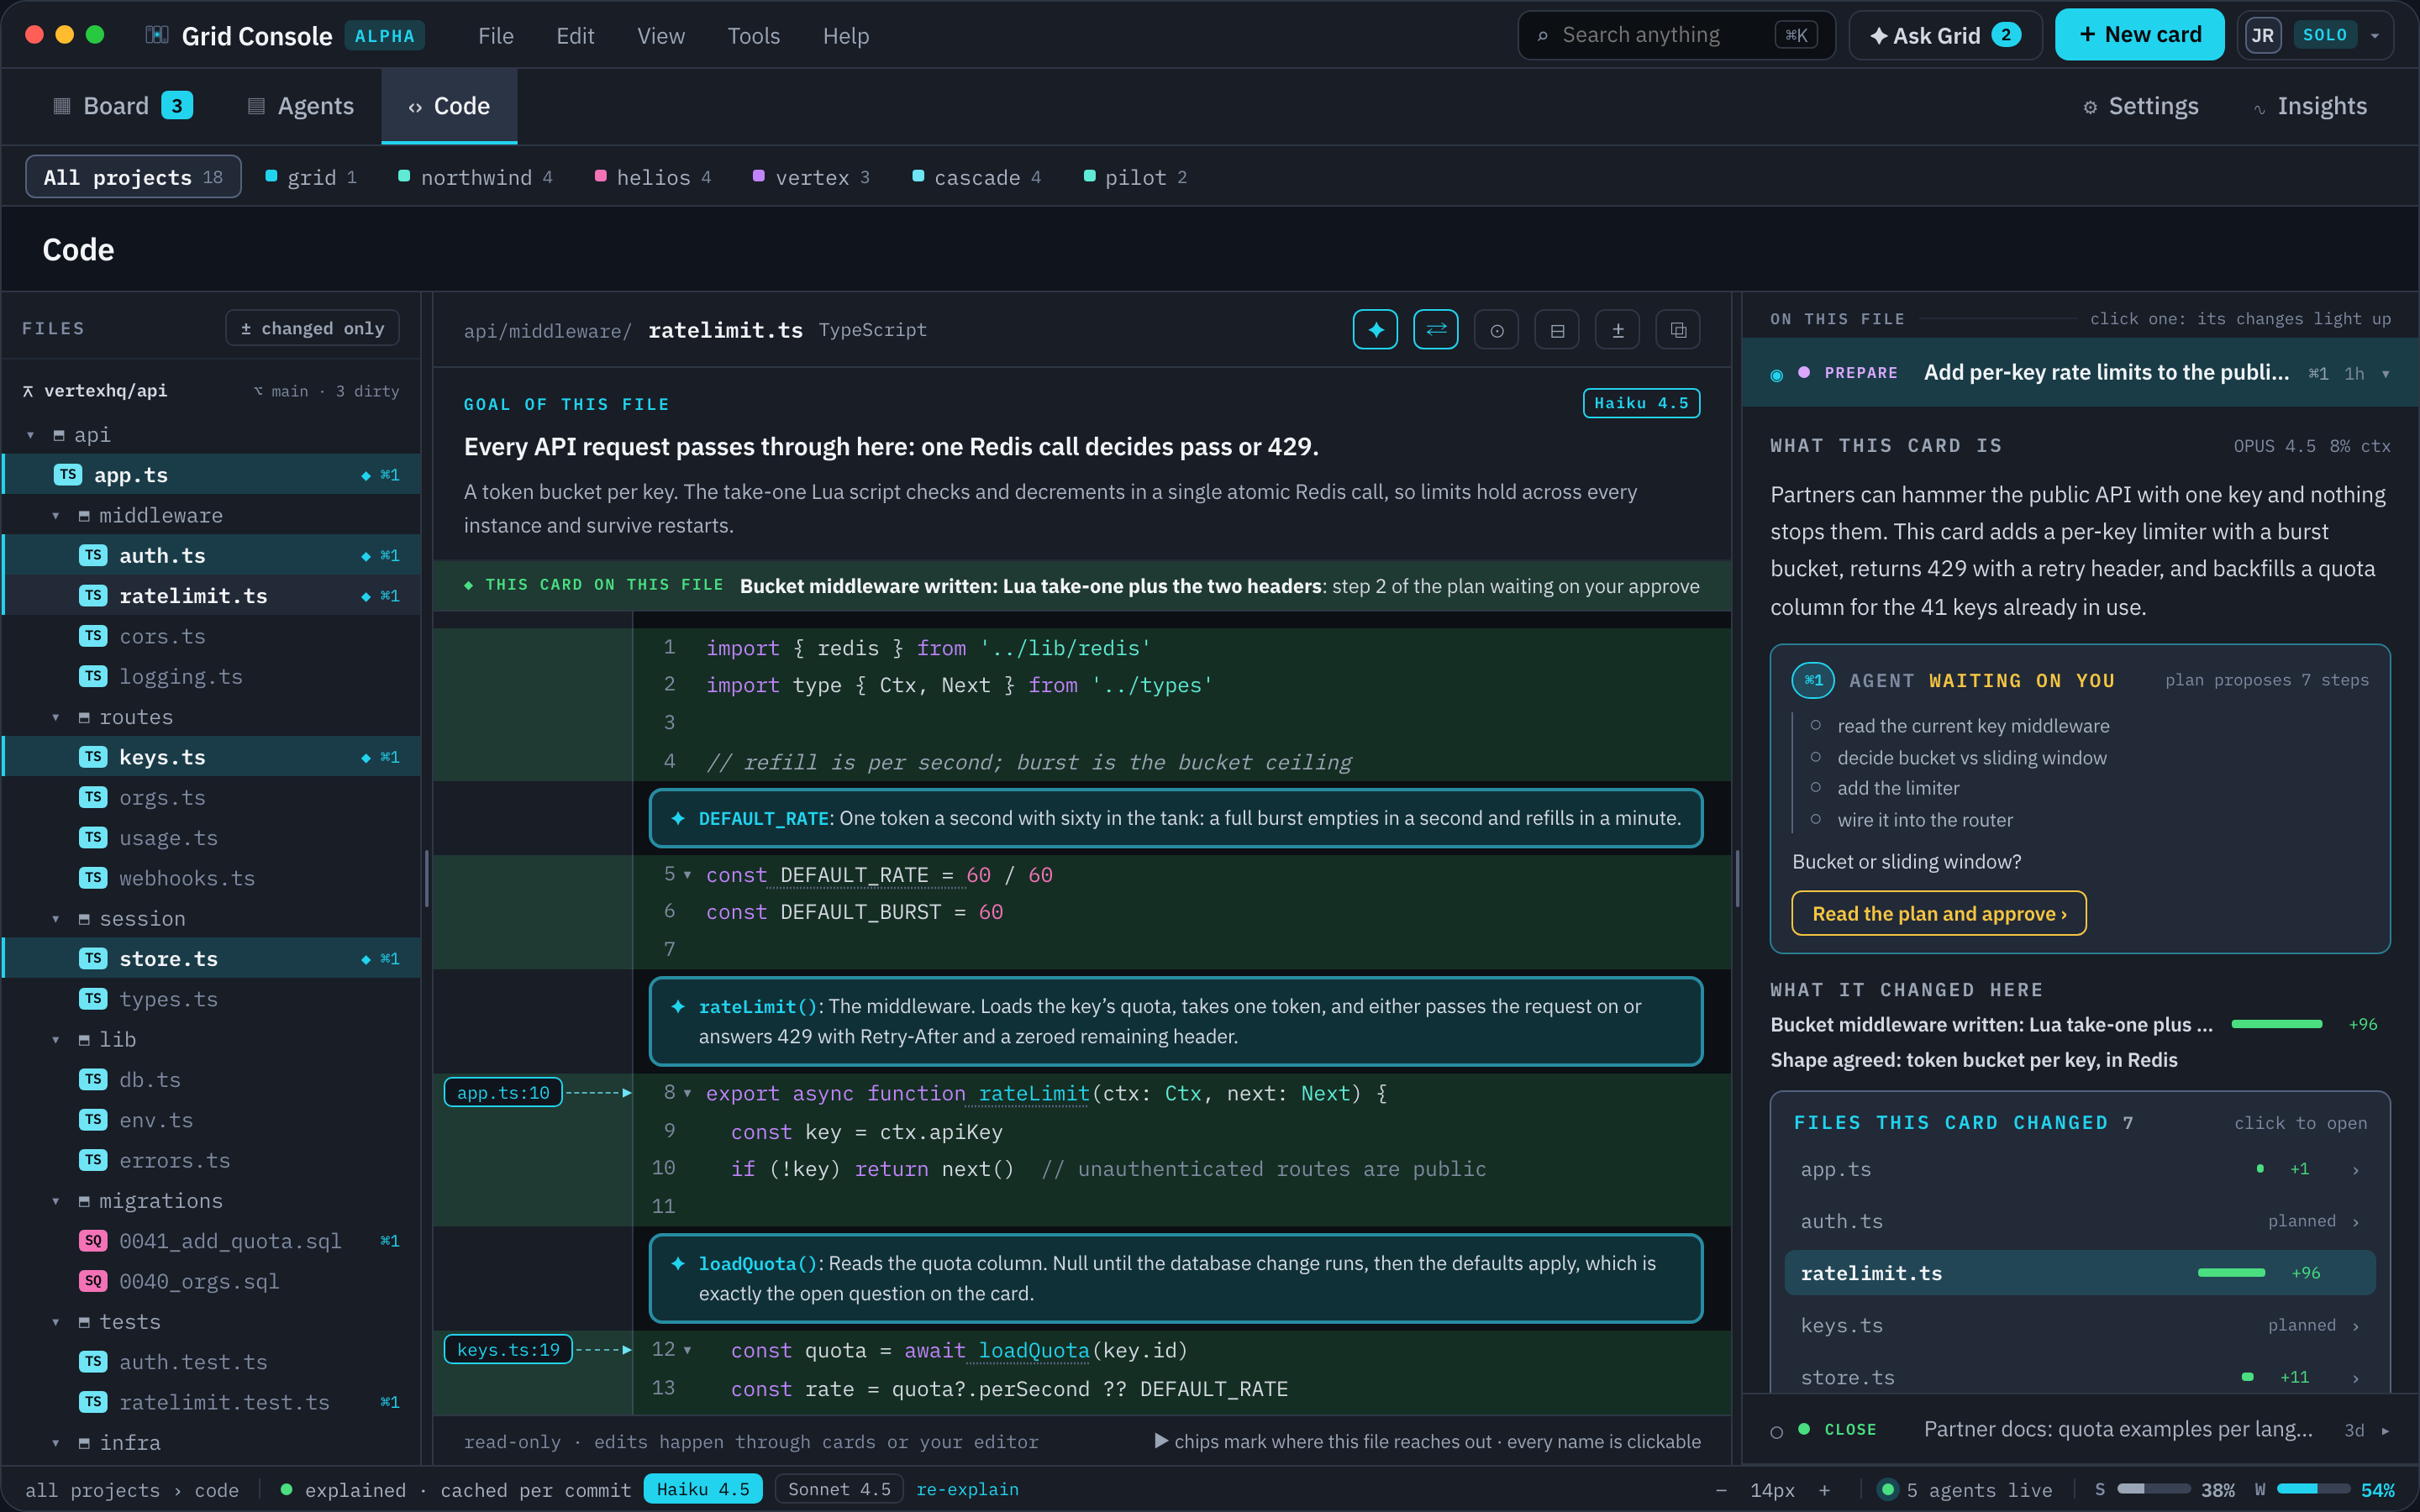Click the New card button
This screenshot has height=1512, width=2420.
point(2140,35)
